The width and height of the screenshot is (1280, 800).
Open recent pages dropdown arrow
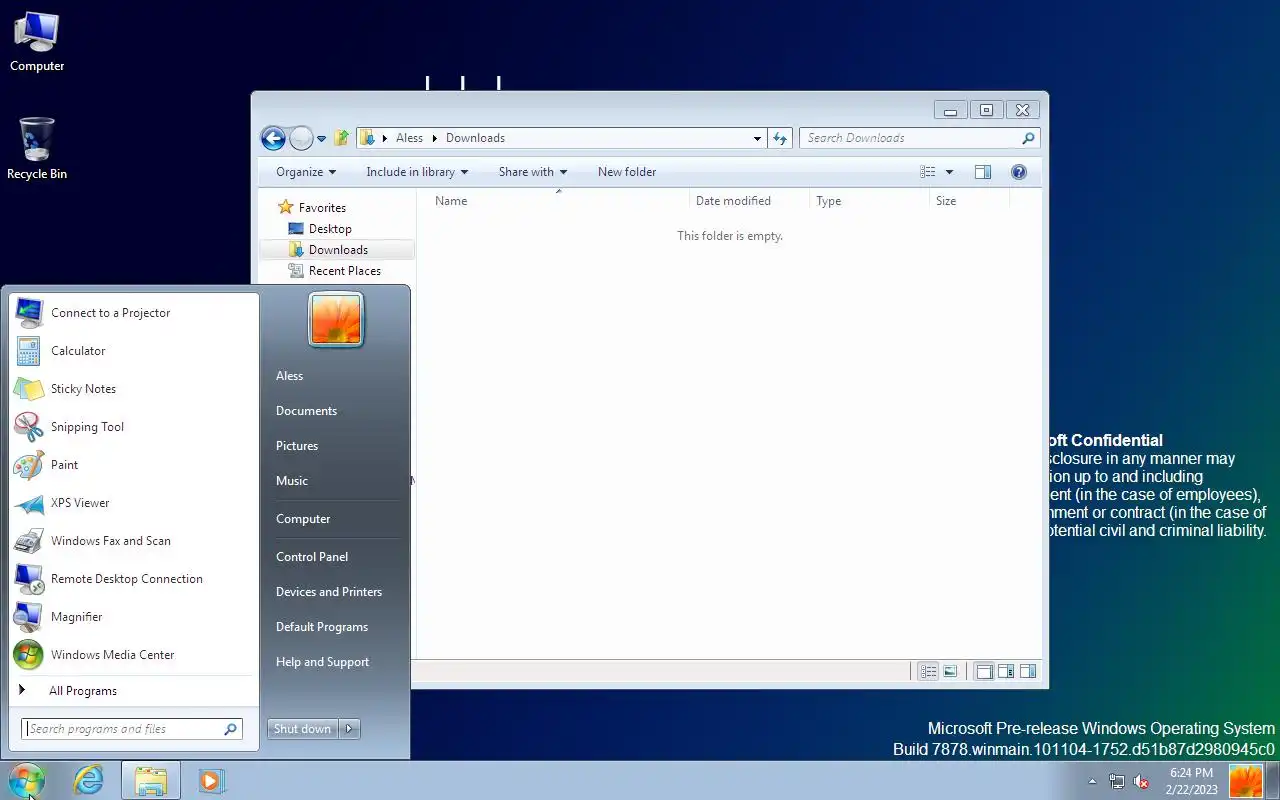tap(321, 139)
